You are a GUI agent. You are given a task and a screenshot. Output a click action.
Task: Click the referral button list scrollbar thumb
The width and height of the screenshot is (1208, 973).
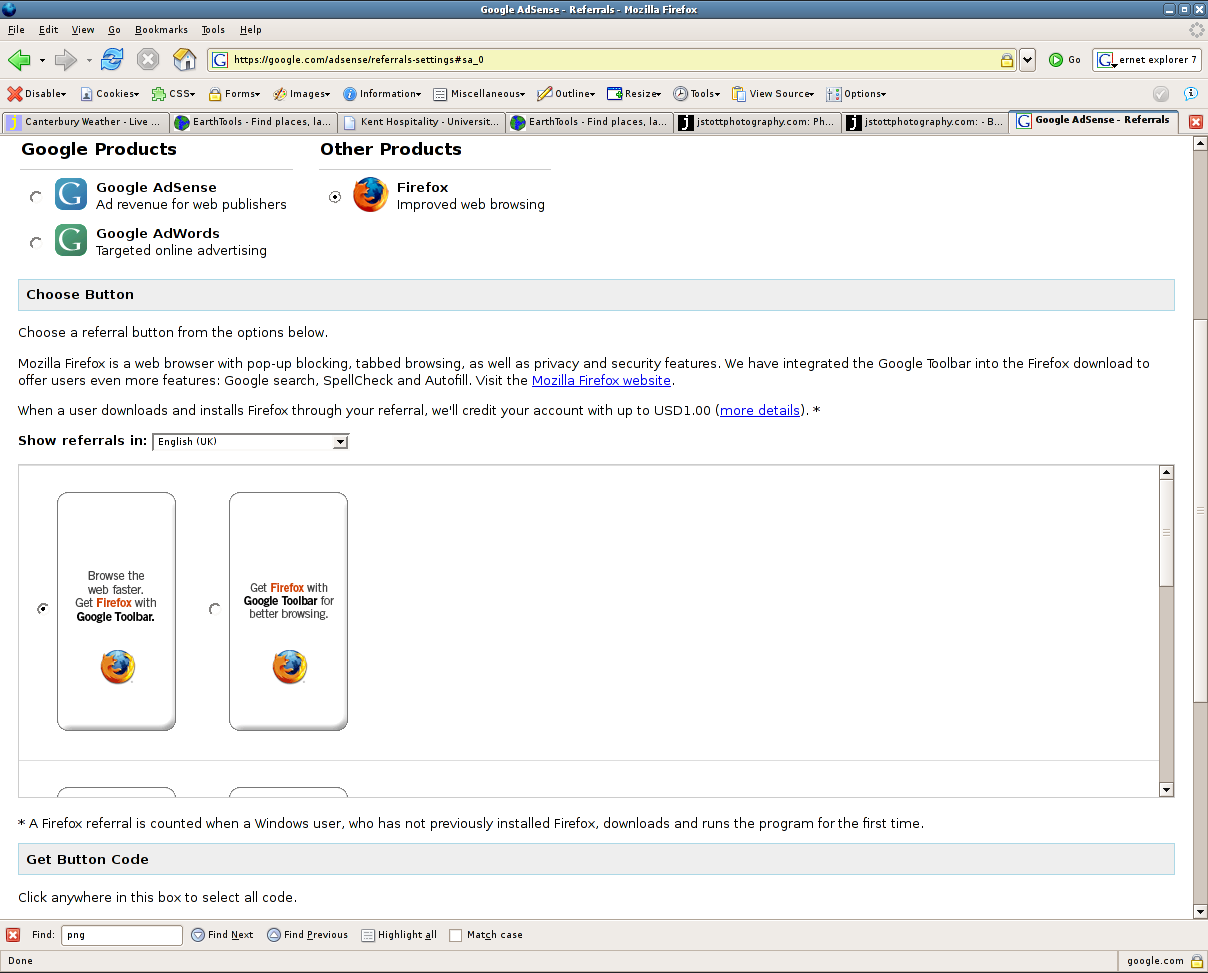pos(1166,535)
